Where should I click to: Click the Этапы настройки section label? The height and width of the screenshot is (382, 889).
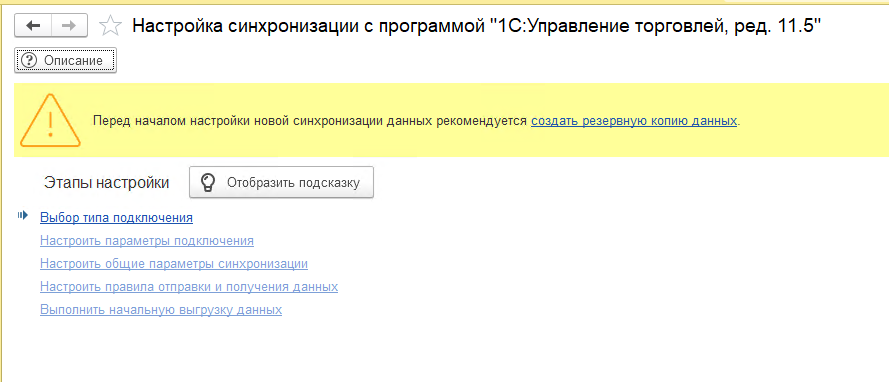coord(106,182)
